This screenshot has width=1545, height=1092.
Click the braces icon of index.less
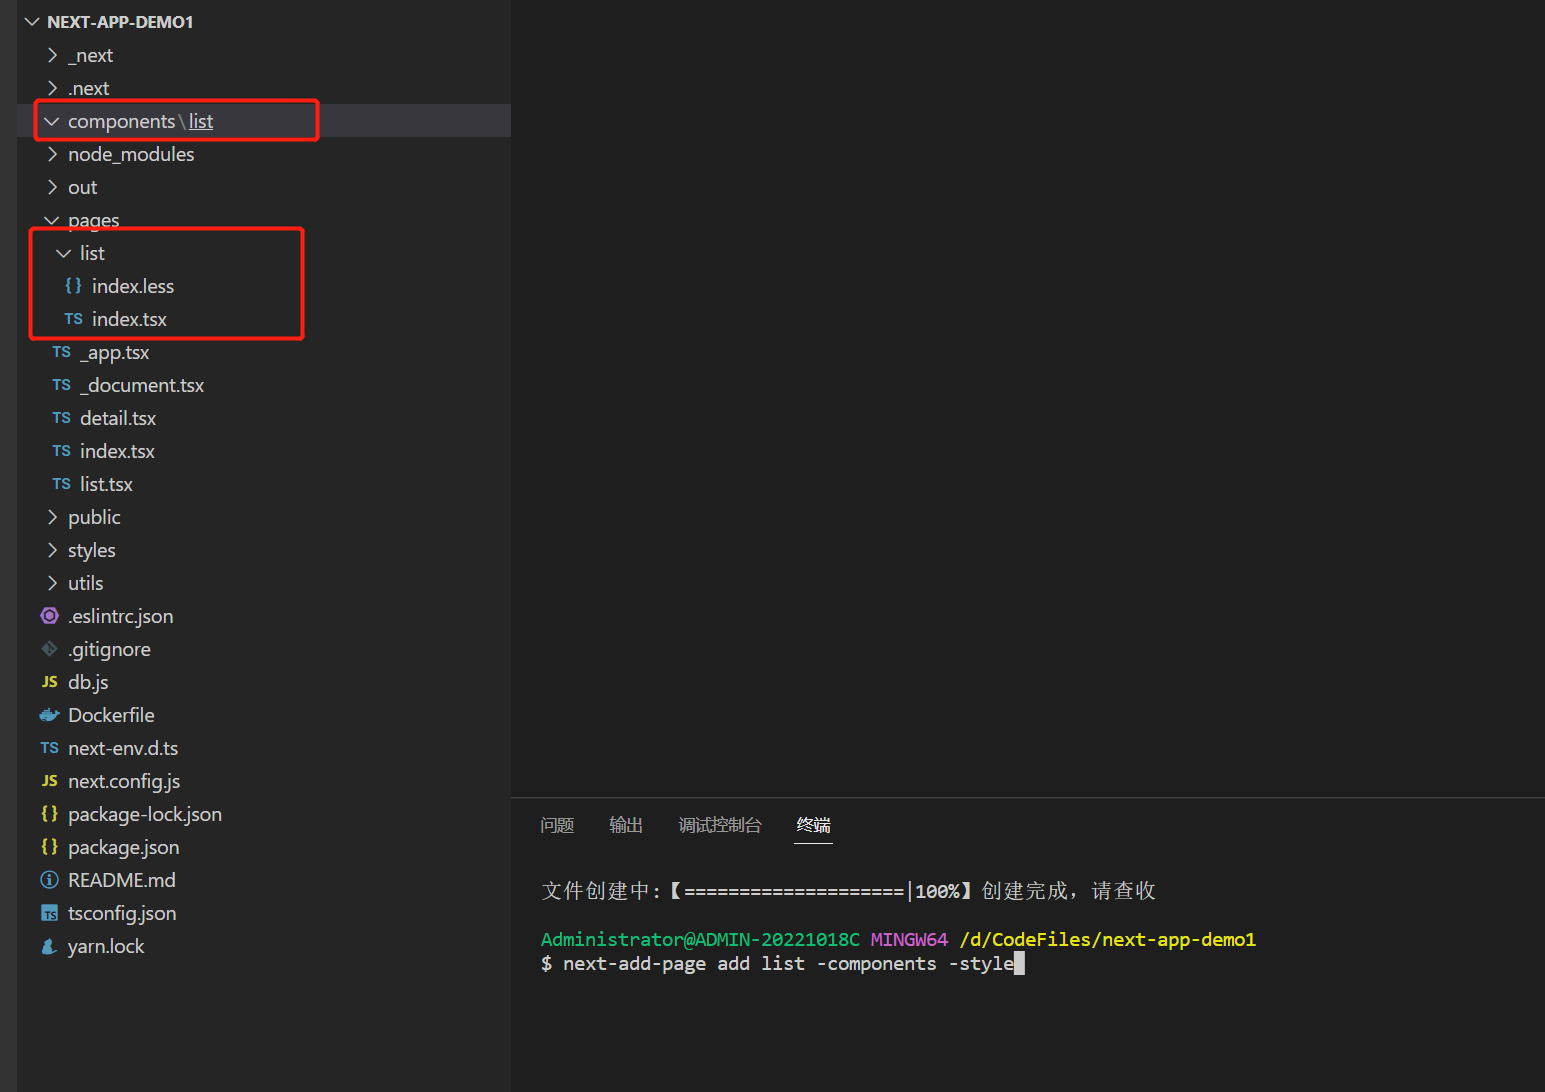[x=73, y=286]
